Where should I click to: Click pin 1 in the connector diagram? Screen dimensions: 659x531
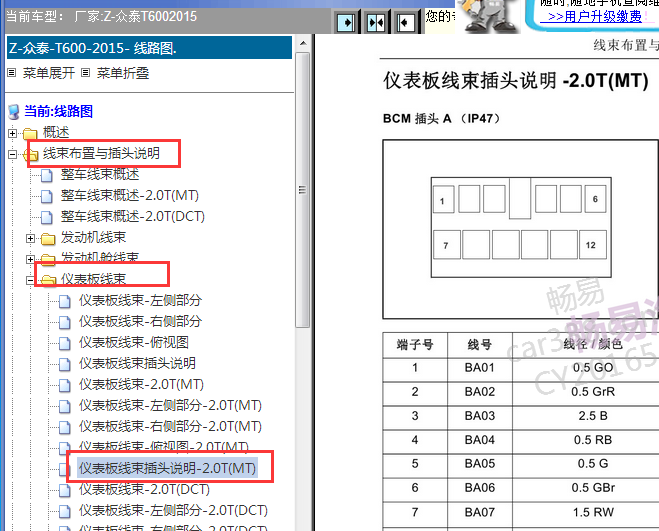coord(443,199)
